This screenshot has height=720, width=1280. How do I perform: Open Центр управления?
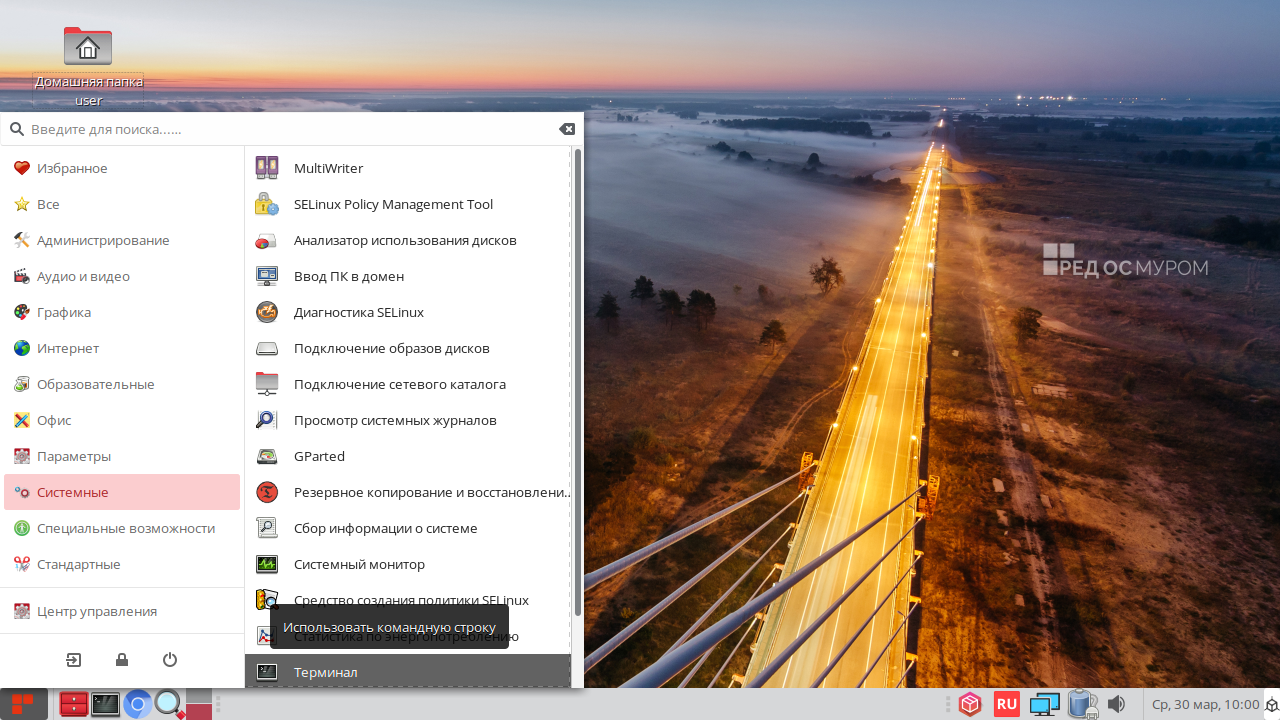point(97,611)
